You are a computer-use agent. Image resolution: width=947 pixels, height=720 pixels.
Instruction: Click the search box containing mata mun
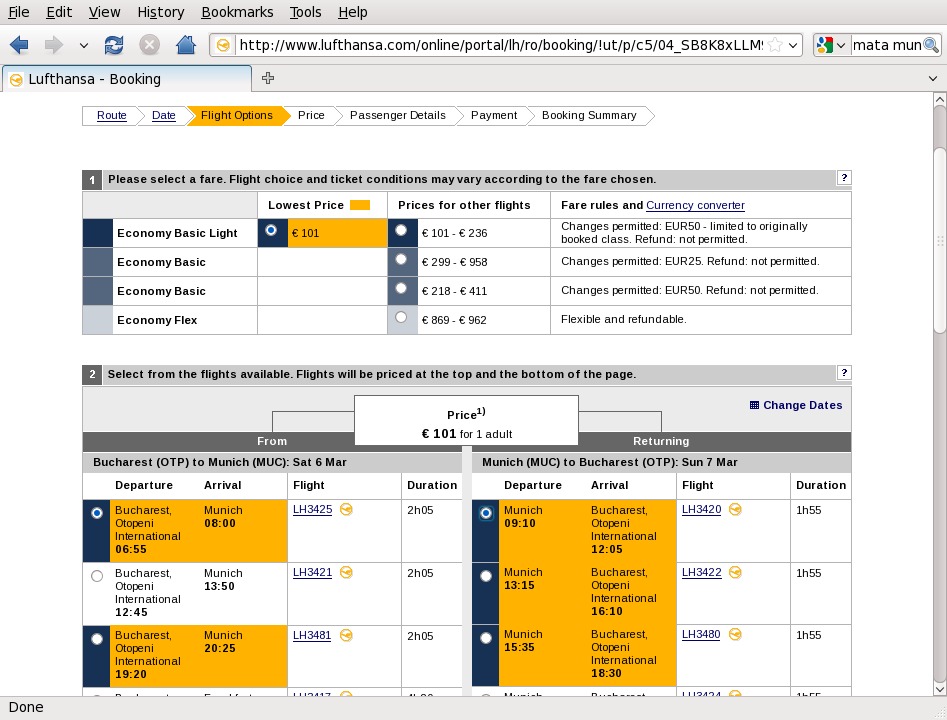coord(887,45)
